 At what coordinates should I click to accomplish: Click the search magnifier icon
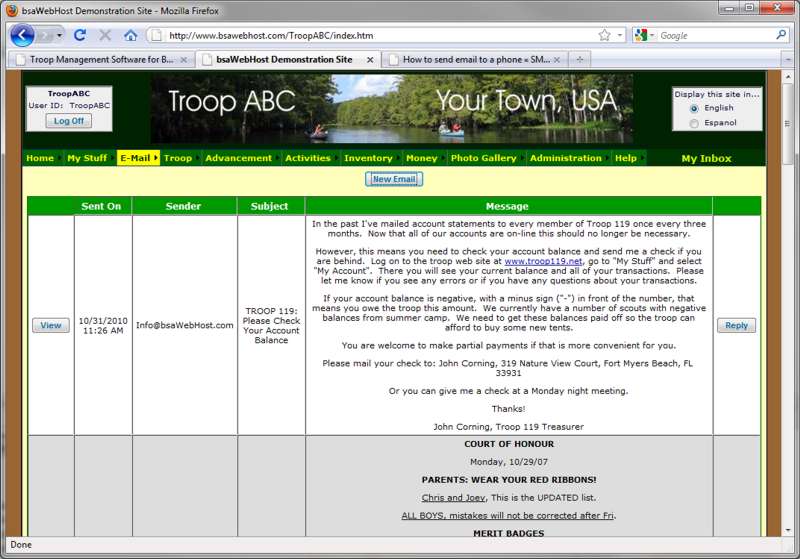click(781, 35)
